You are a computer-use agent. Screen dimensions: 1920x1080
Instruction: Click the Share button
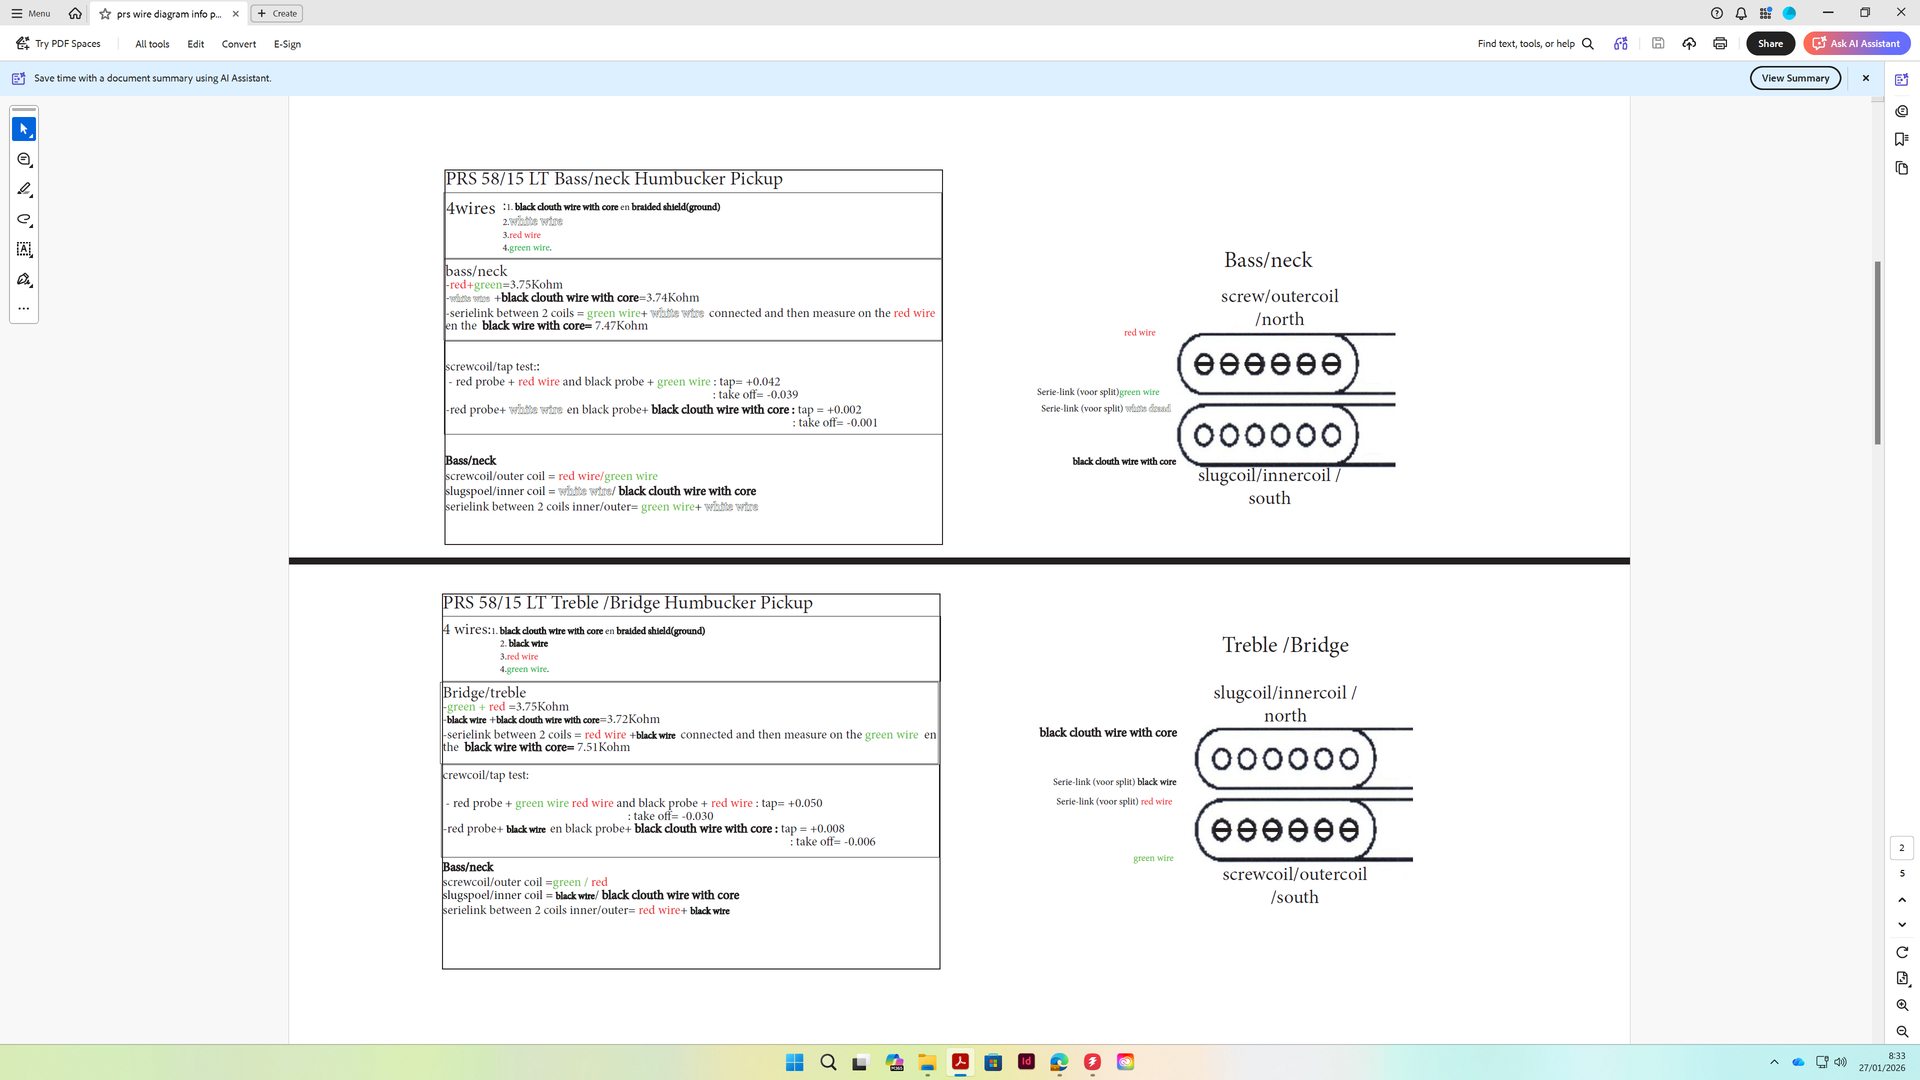click(x=1770, y=43)
